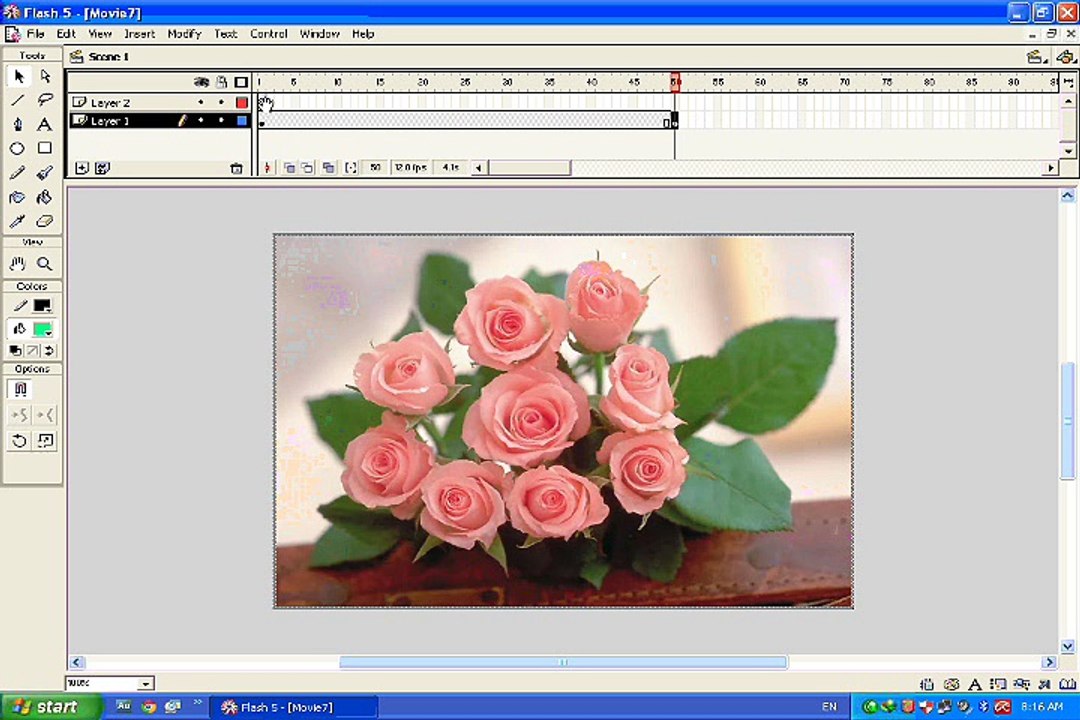
Task: Open the fill color picker dropdown
Action: 43,329
